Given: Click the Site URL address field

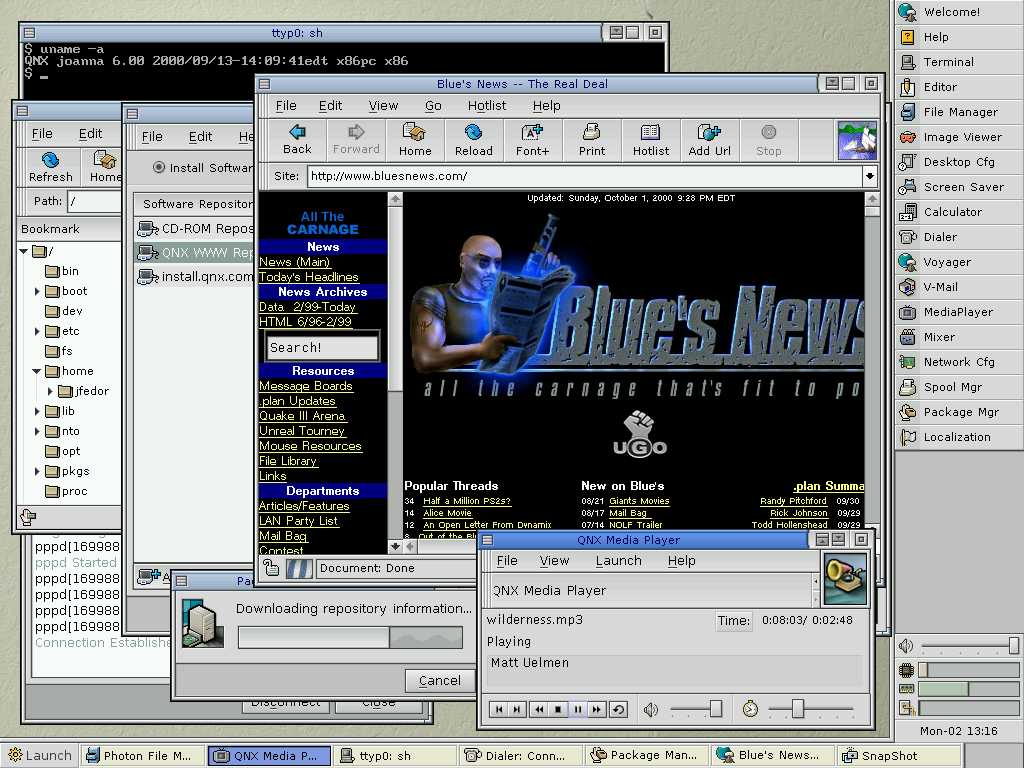Looking at the screenshot, I should click(x=585, y=176).
